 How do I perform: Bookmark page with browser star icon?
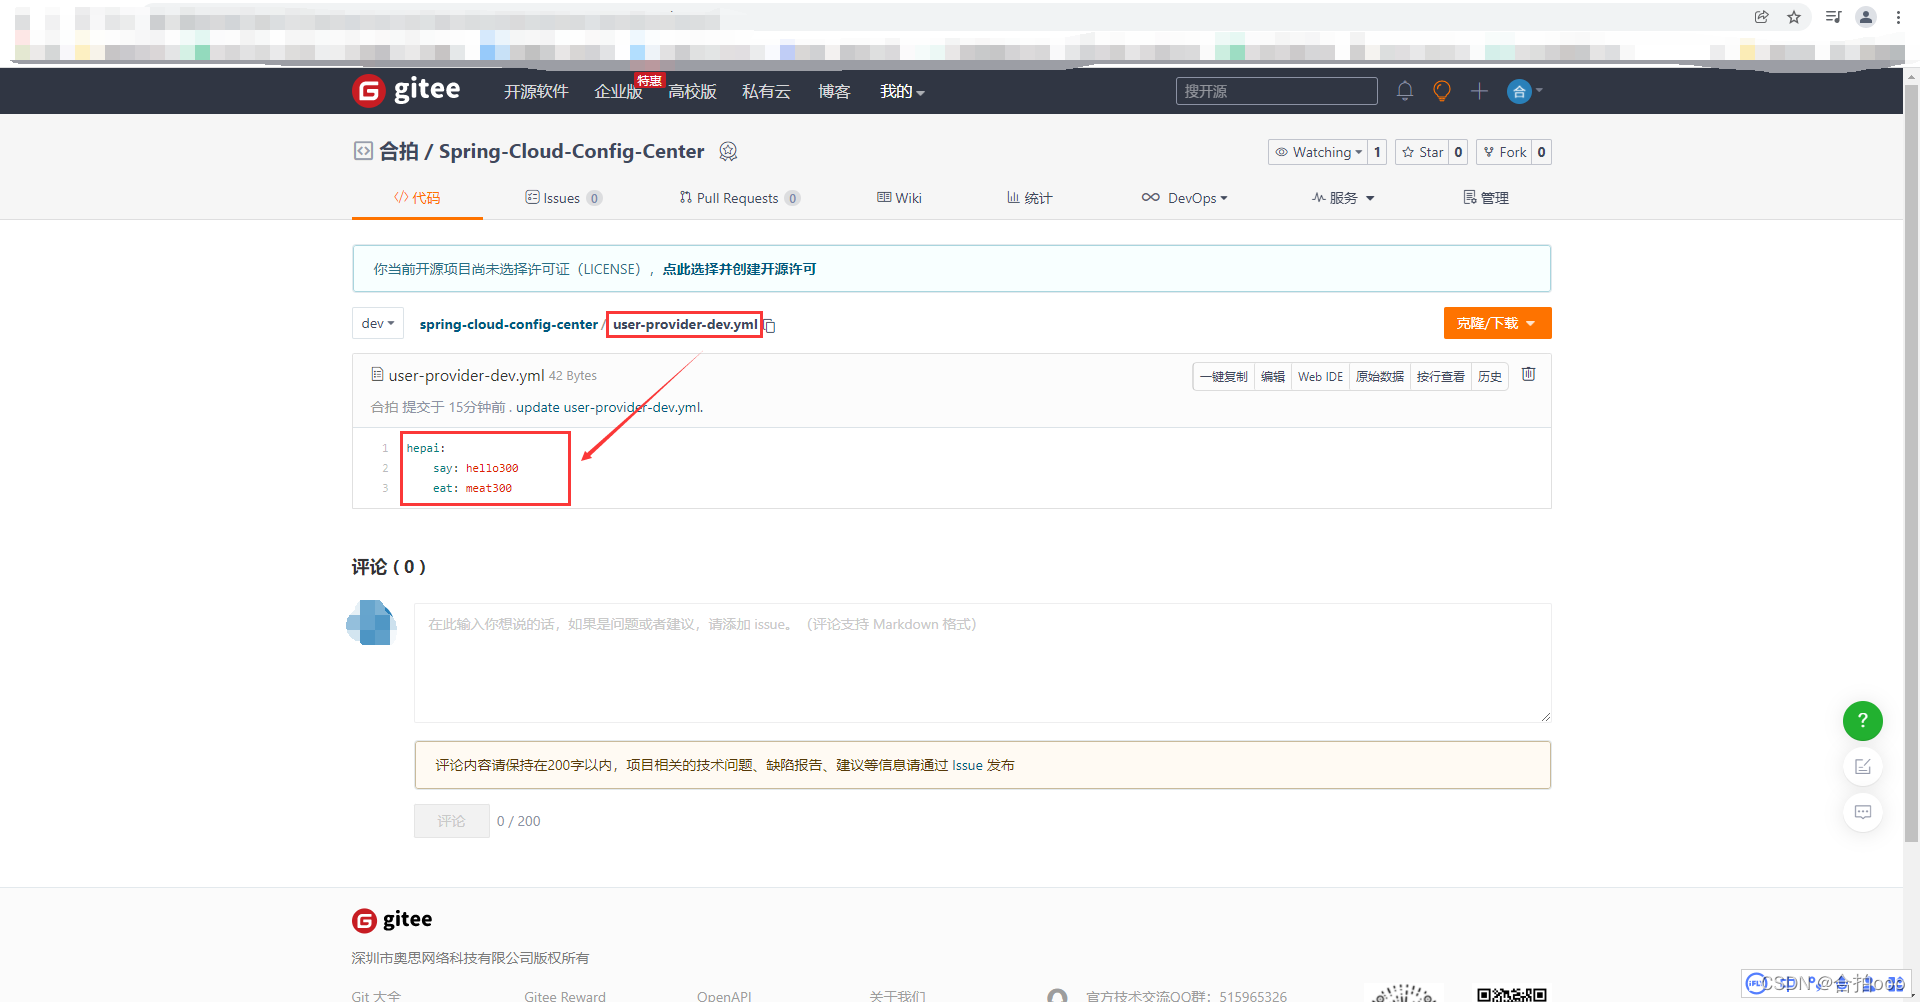coord(1794,17)
